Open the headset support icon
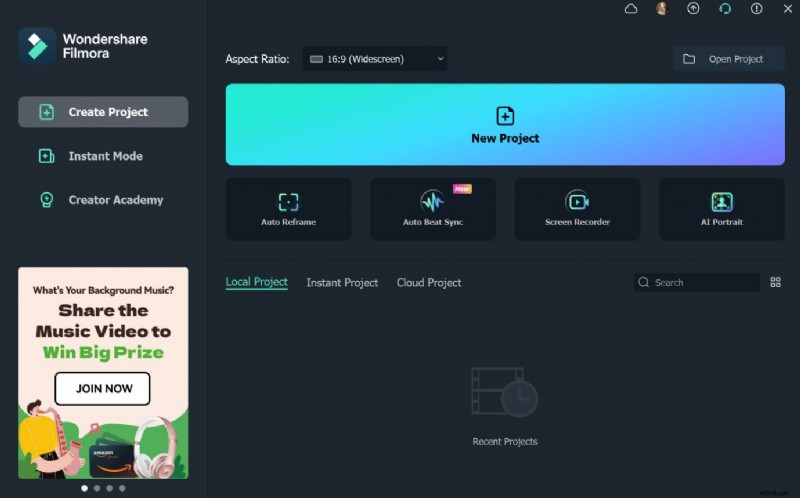Screen dimensions: 800x498 [725, 9]
